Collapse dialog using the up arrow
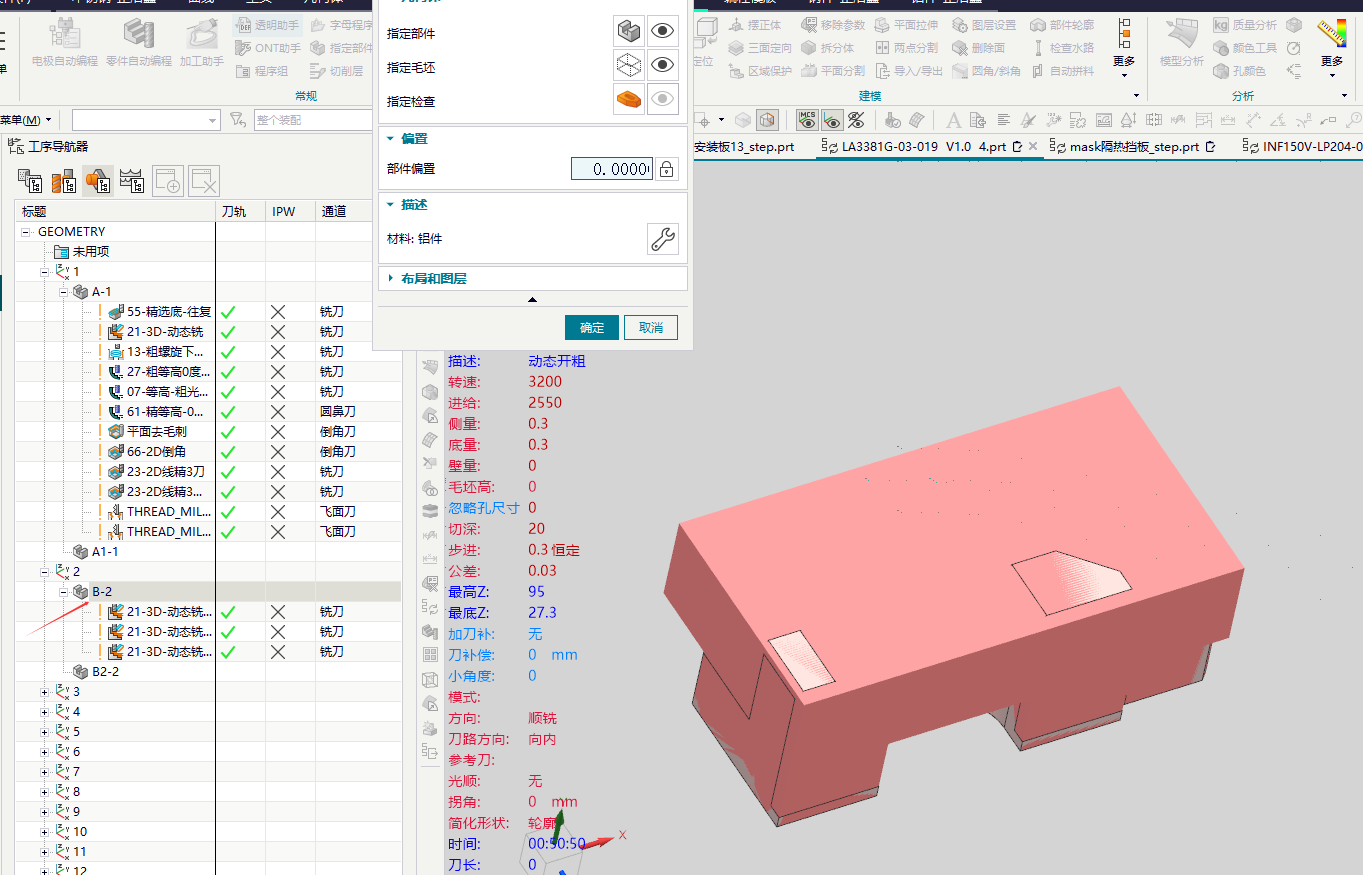The width and height of the screenshot is (1363, 875). click(532, 299)
